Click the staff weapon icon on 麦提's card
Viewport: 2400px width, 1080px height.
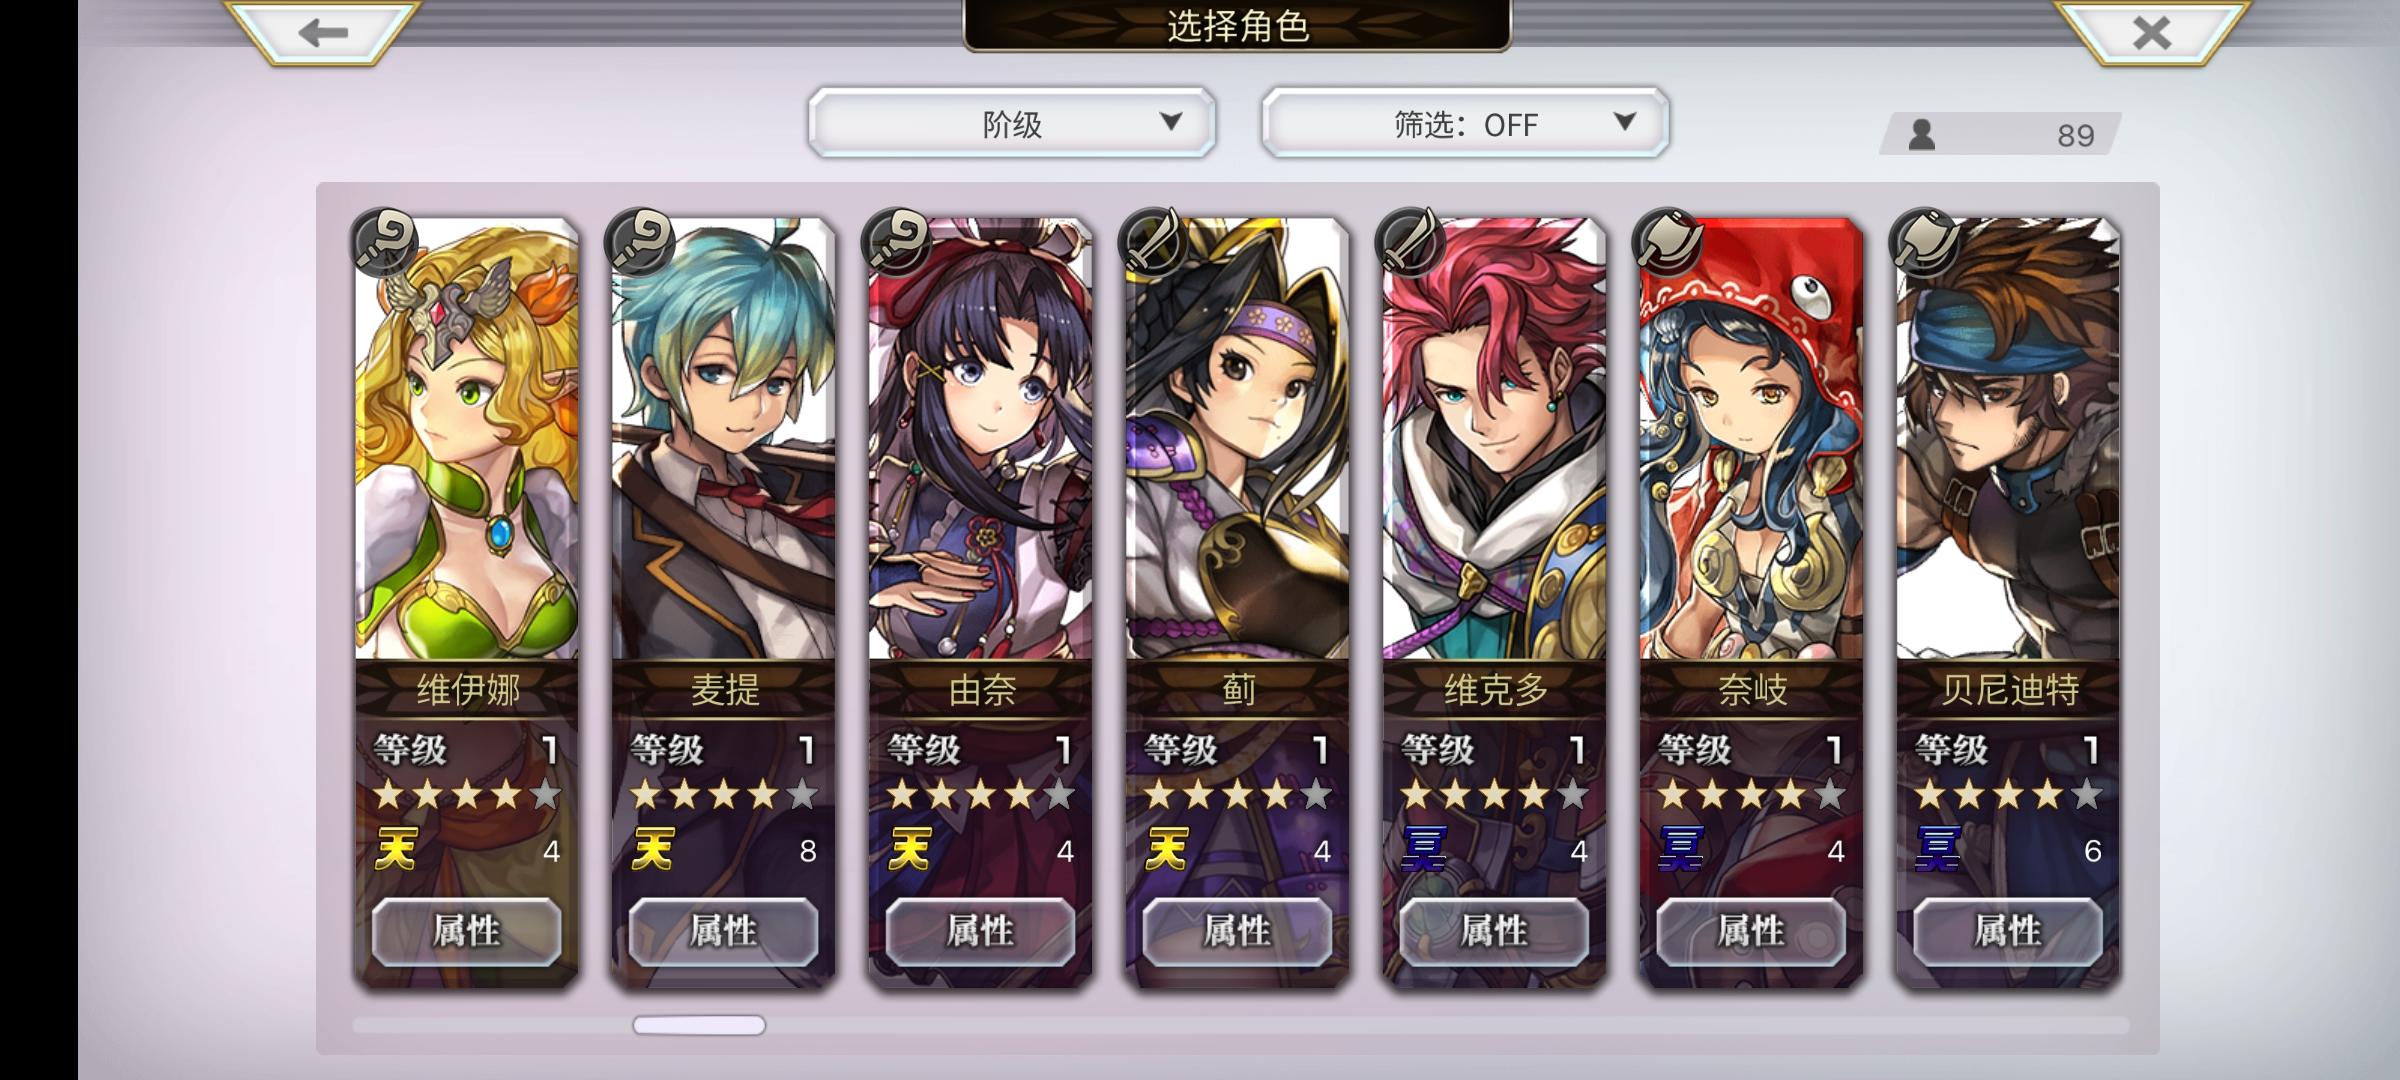click(x=641, y=242)
